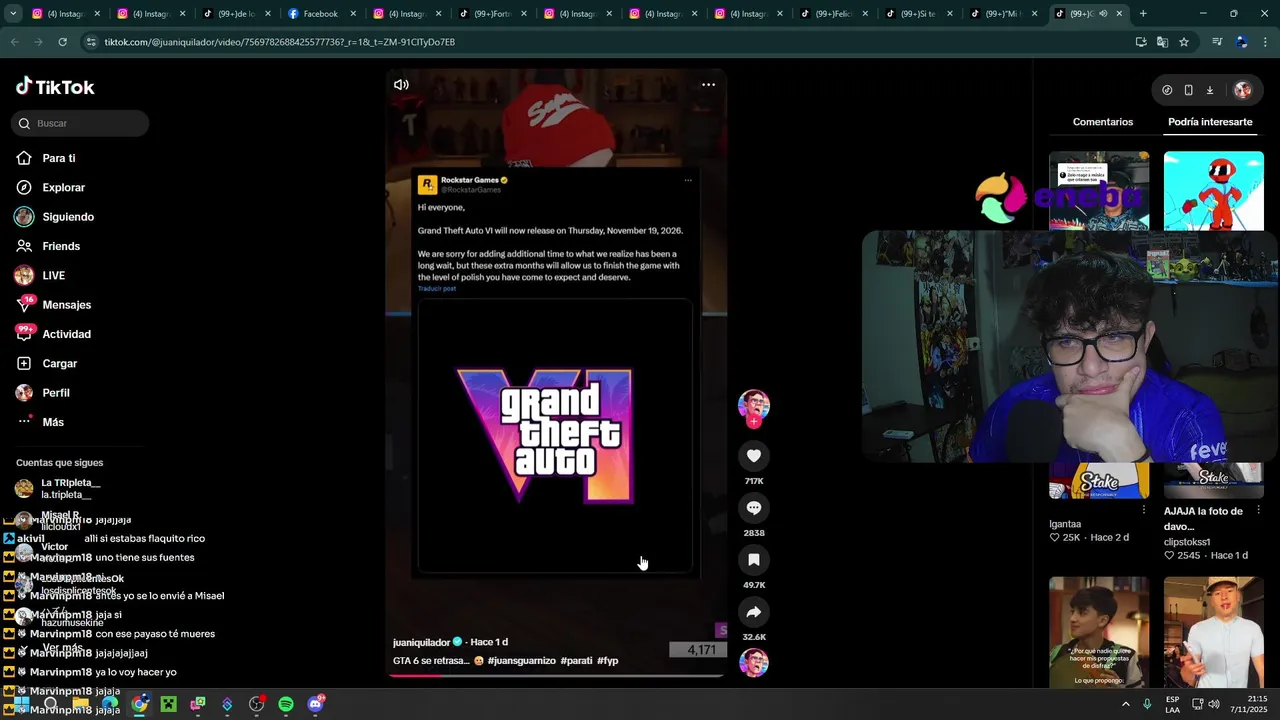Screen dimensions: 1280x720
Task: Open the taskbar volume control
Action: point(1214,704)
